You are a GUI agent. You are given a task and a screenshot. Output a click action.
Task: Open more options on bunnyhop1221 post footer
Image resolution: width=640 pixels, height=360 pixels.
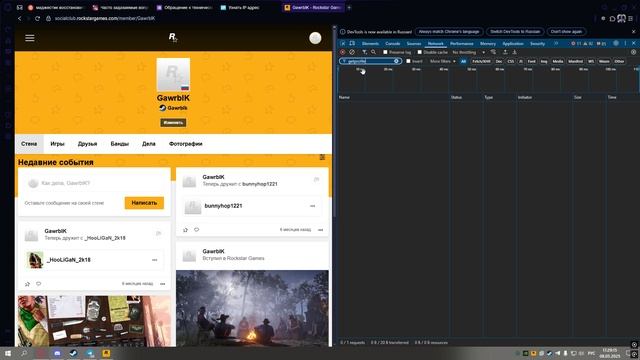click(x=320, y=230)
